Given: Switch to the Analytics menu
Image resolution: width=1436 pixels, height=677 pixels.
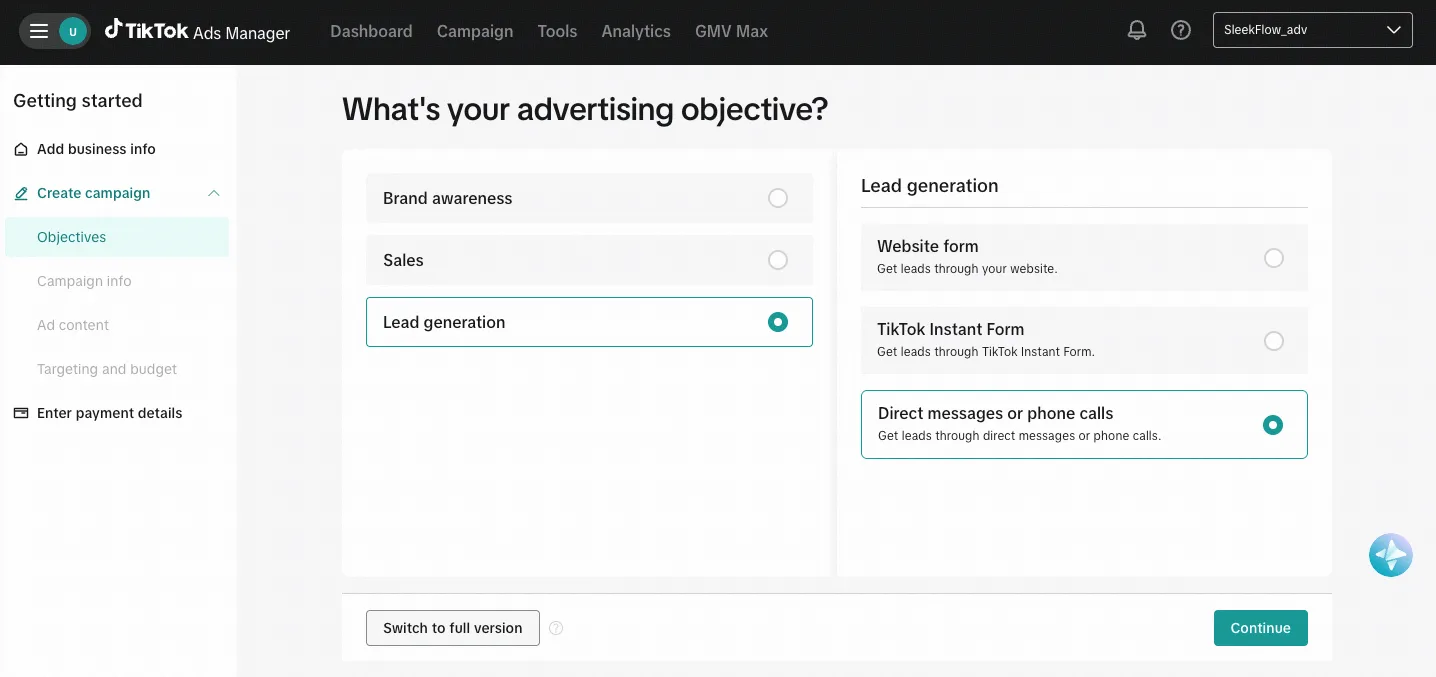Looking at the screenshot, I should point(636,31).
